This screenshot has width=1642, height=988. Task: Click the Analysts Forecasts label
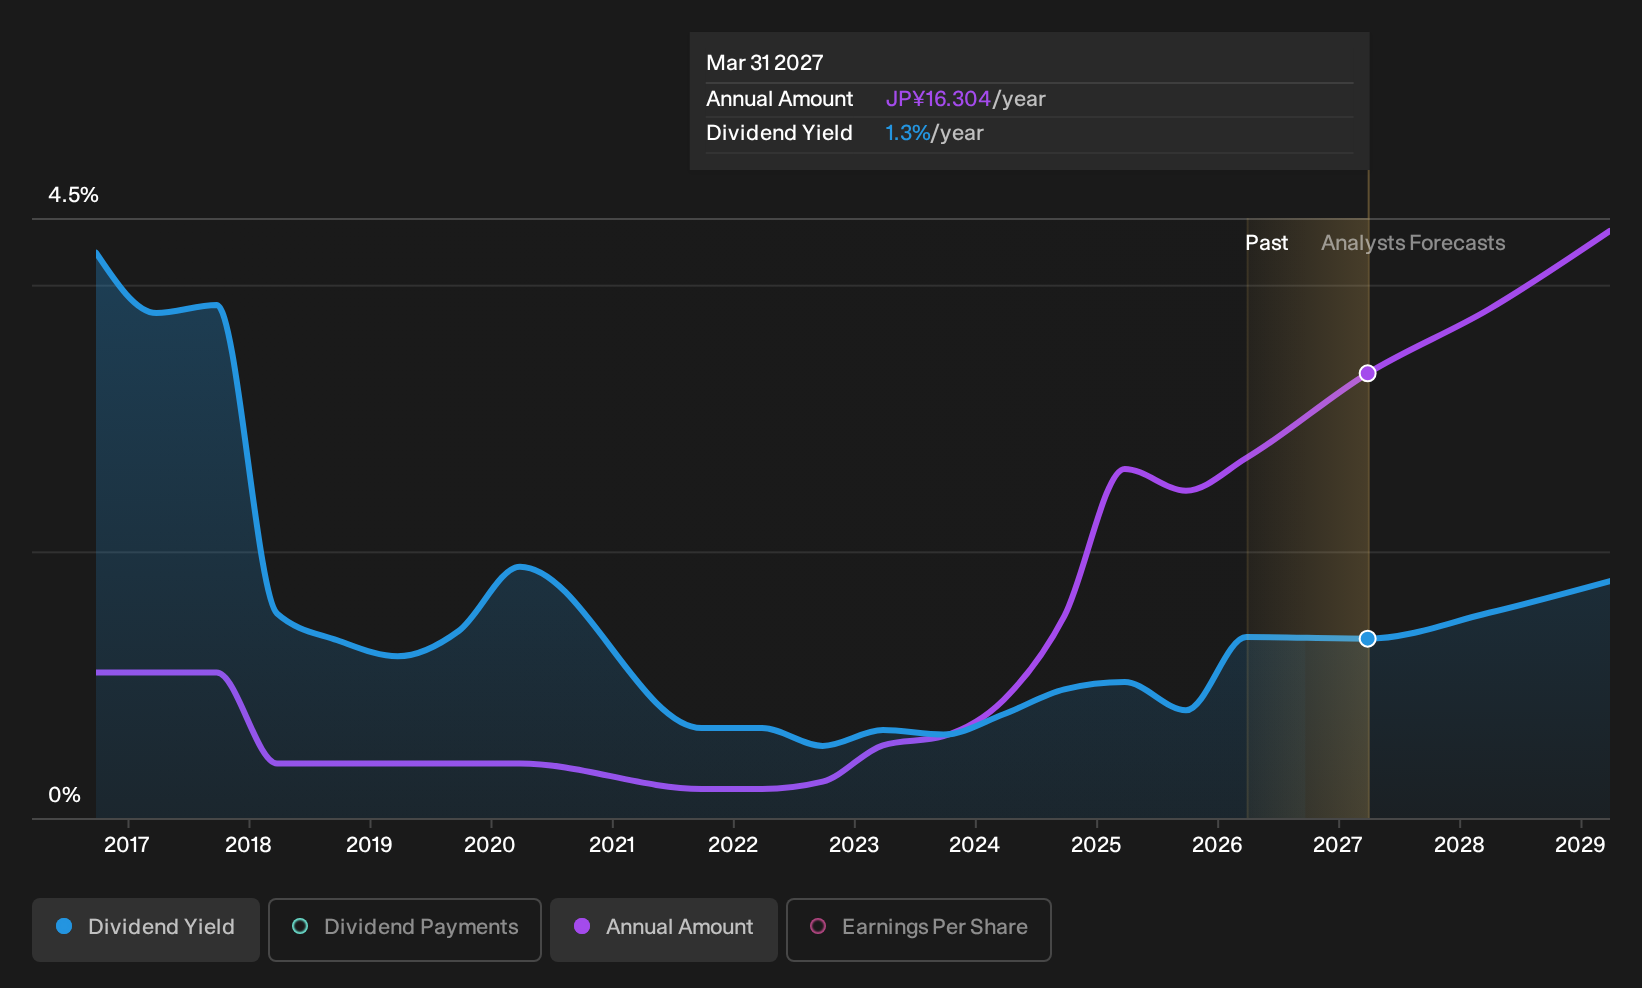click(x=1413, y=243)
